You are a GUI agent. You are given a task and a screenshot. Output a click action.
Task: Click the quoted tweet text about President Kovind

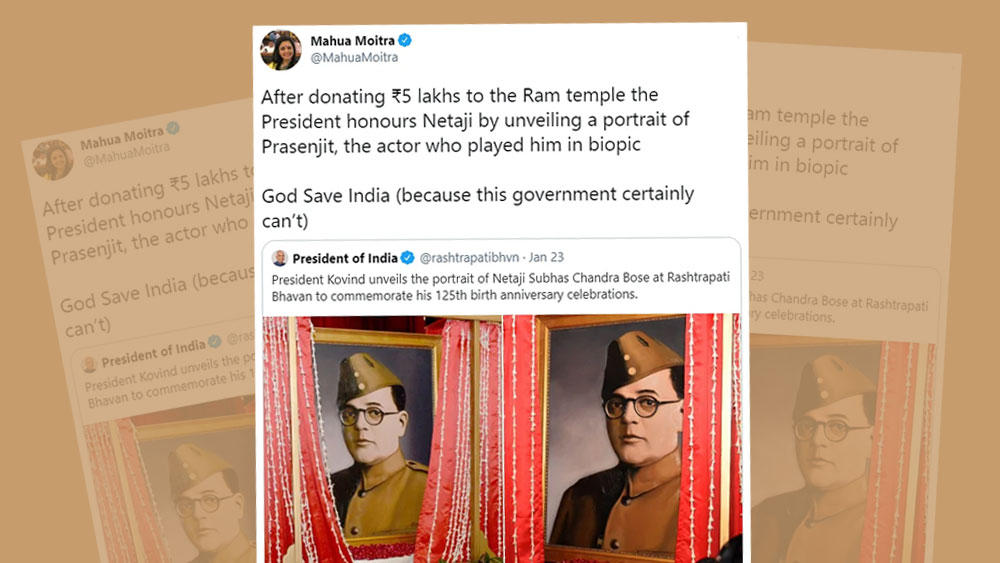click(x=501, y=286)
